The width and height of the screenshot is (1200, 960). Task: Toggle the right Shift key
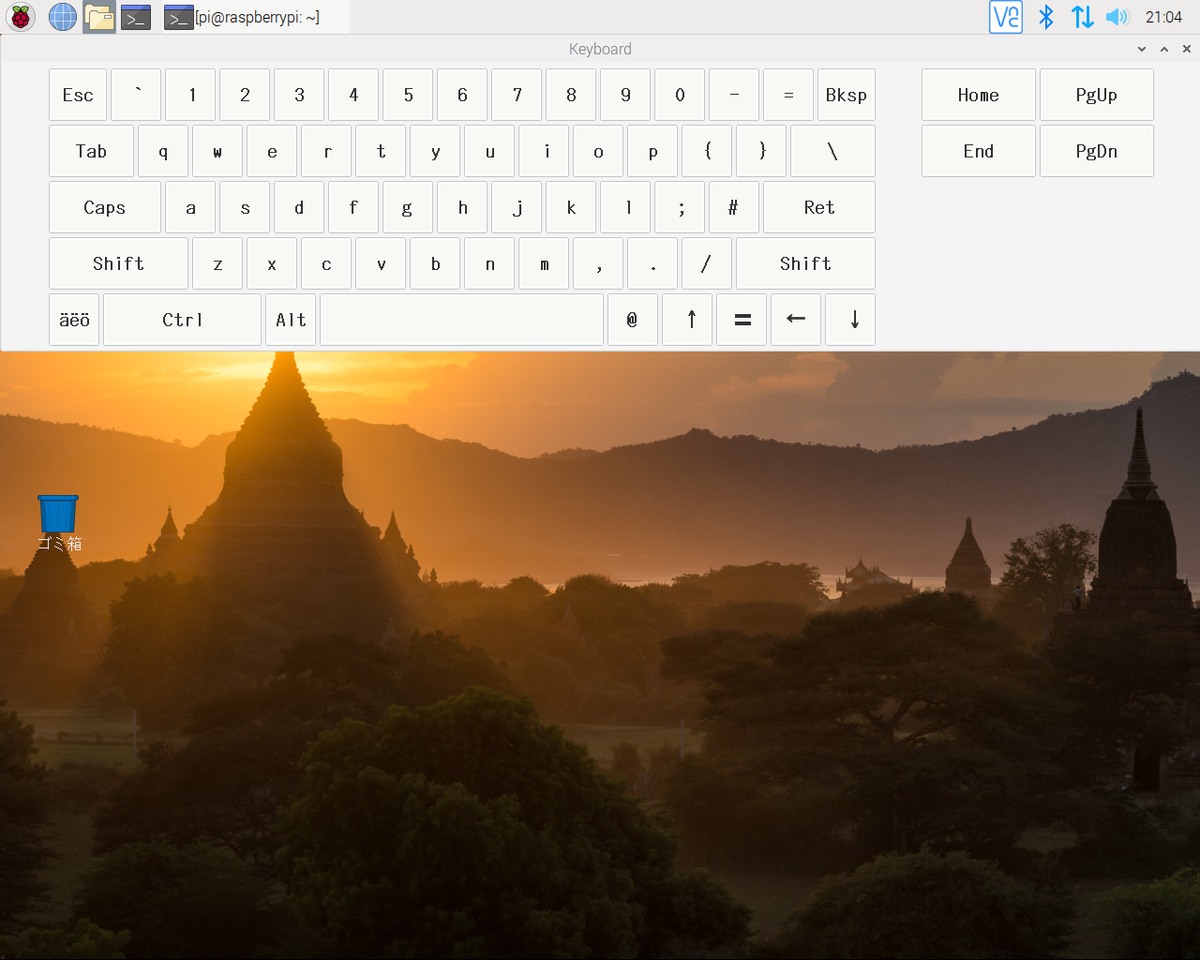pyautogui.click(x=805, y=263)
